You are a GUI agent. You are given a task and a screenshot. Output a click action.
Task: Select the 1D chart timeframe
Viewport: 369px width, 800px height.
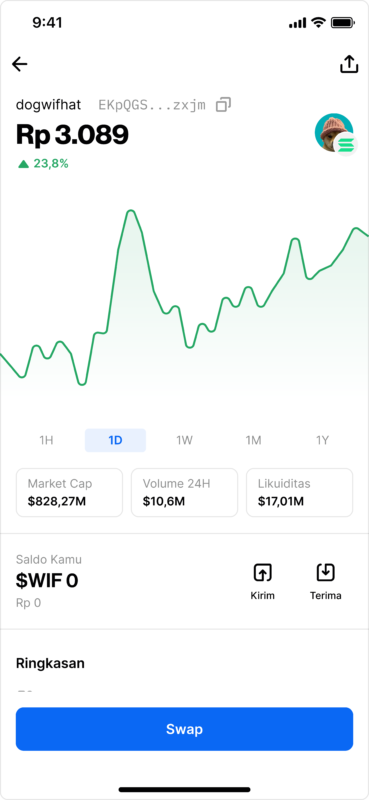pos(115,440)
